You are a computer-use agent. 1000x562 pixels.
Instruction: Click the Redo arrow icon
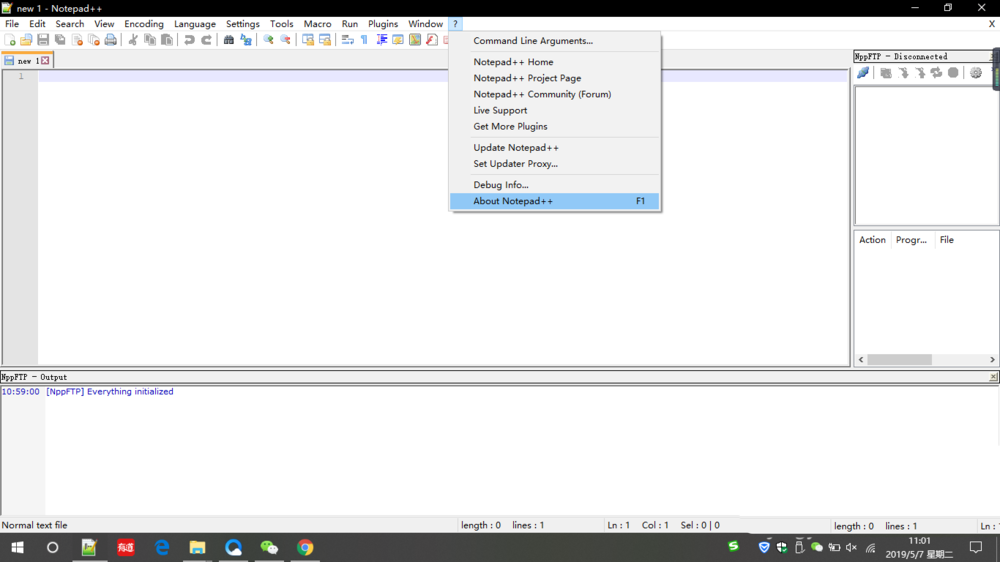point(206,40)
